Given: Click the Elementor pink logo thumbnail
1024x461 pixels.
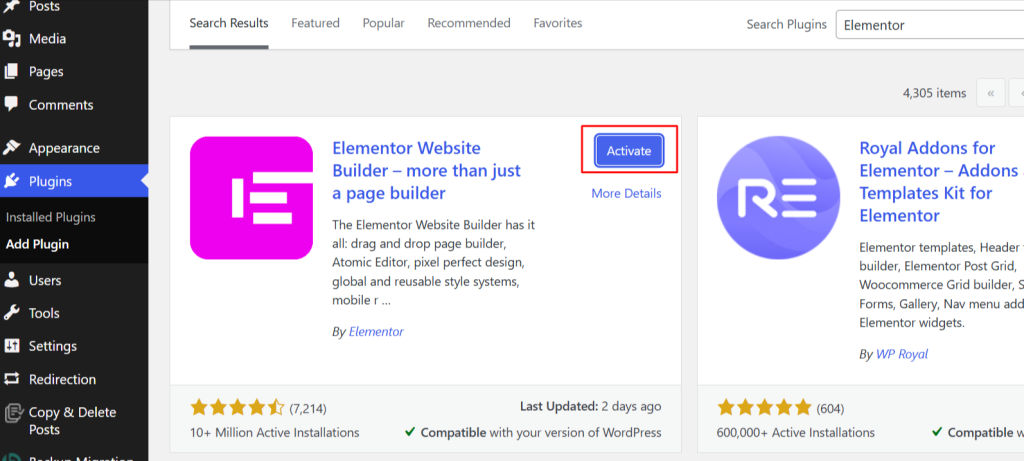Looking at the screenshot, I should pos(251,197).
